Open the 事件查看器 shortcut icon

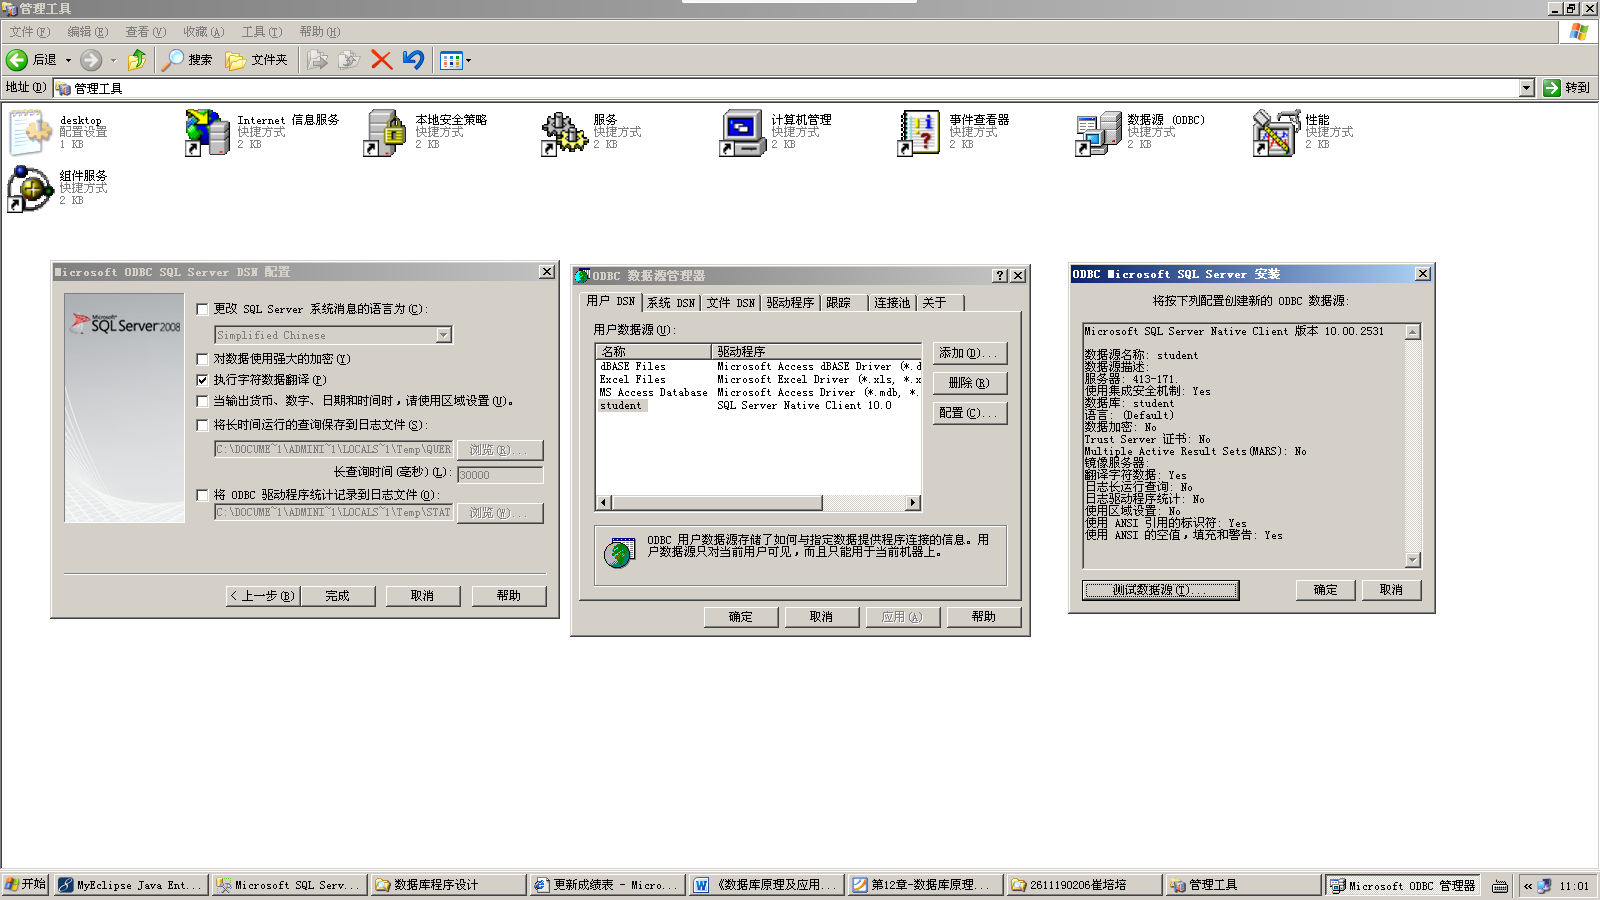(920, 132)
